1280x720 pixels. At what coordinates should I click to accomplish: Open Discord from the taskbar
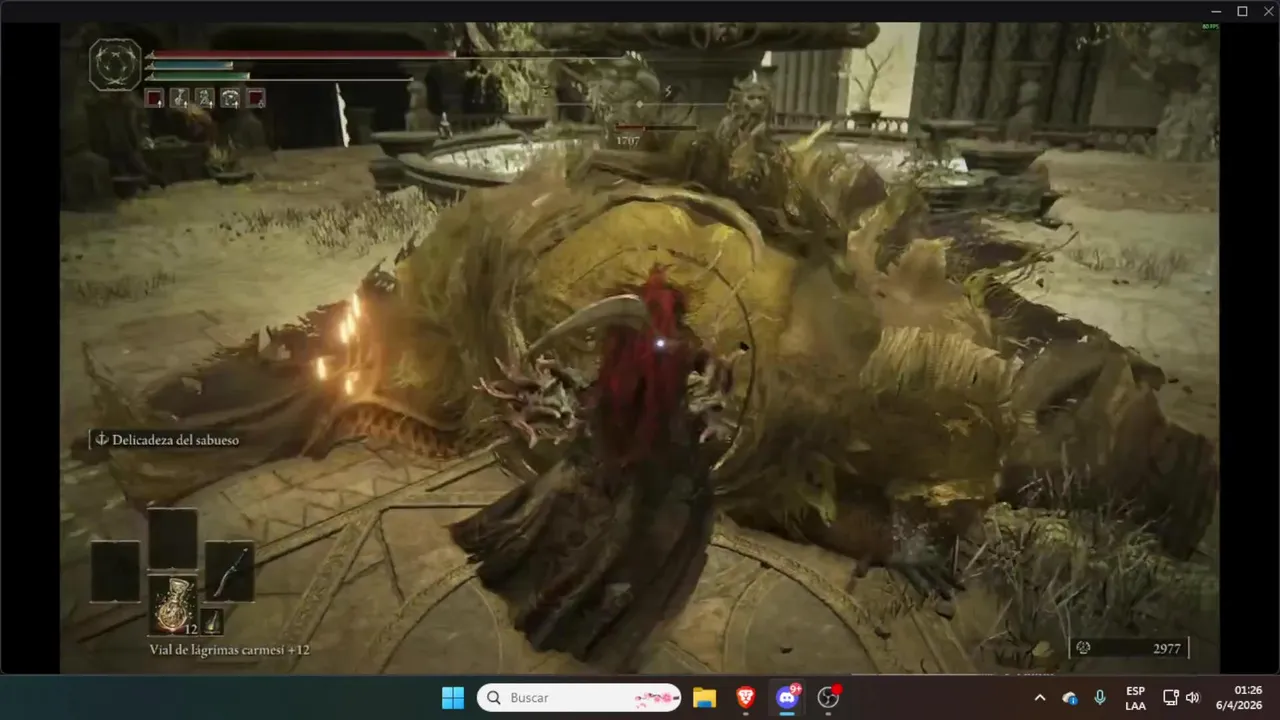coord(787,697)
